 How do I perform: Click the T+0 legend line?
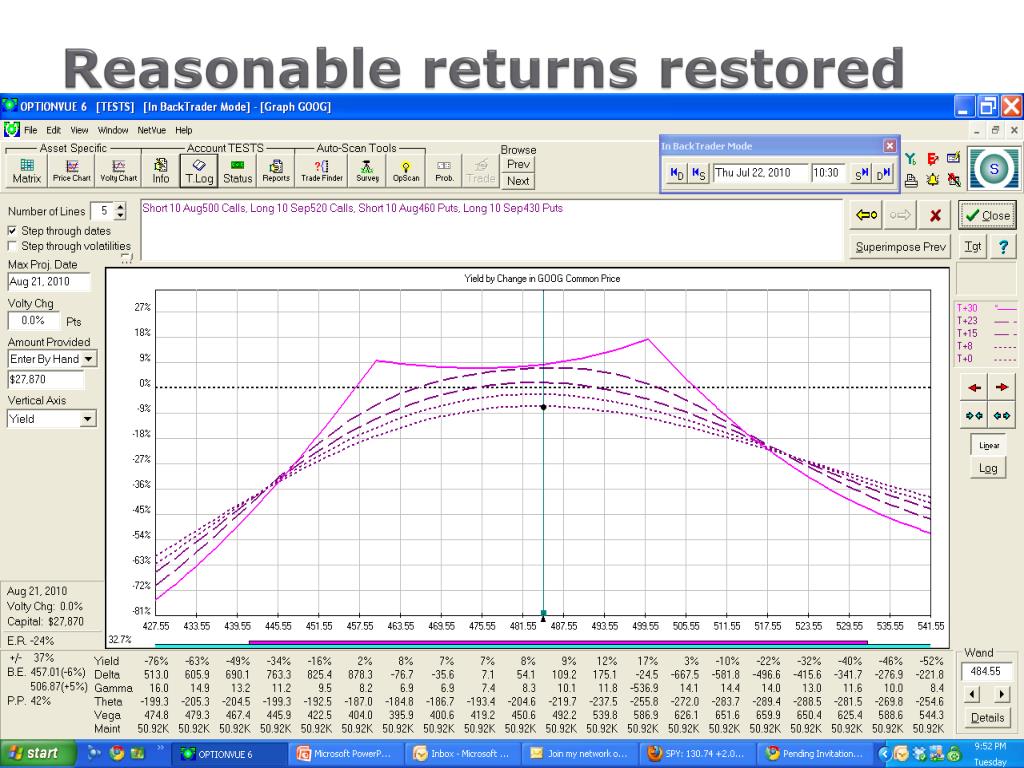click(x=986, y=359)
